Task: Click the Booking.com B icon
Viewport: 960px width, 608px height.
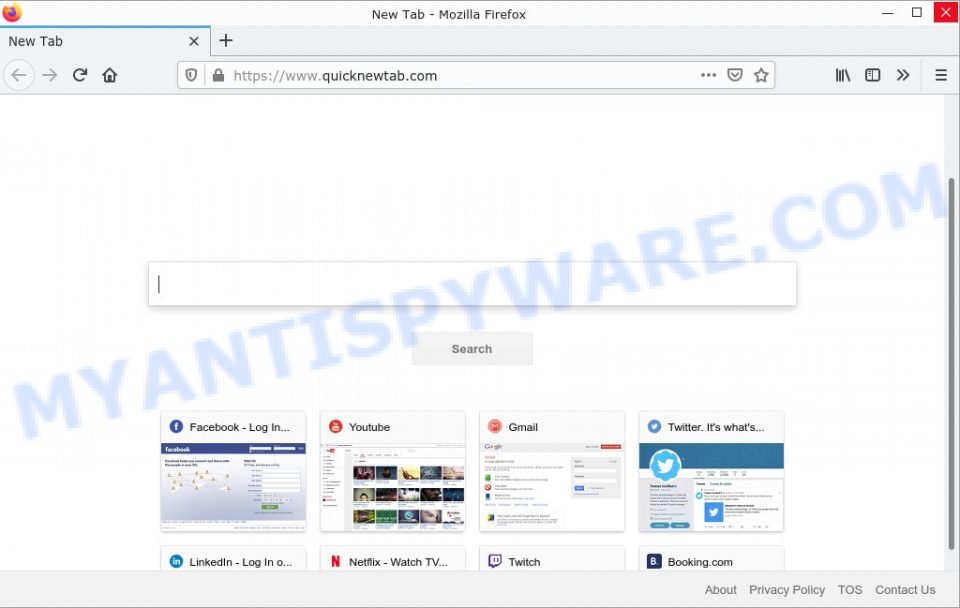Action: 654,561
